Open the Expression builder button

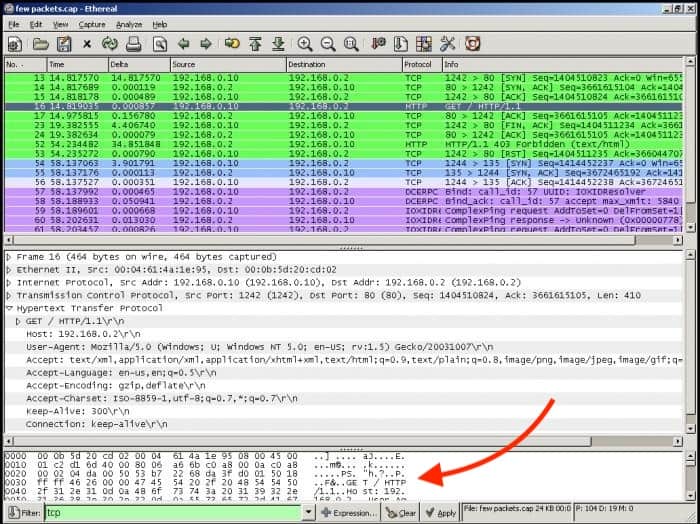click(x=349, y=513)
